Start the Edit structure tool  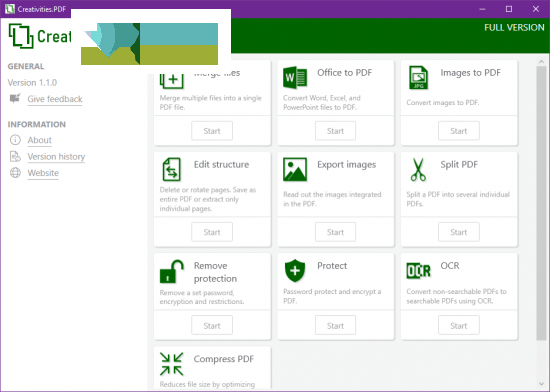(x=212, y=232)
